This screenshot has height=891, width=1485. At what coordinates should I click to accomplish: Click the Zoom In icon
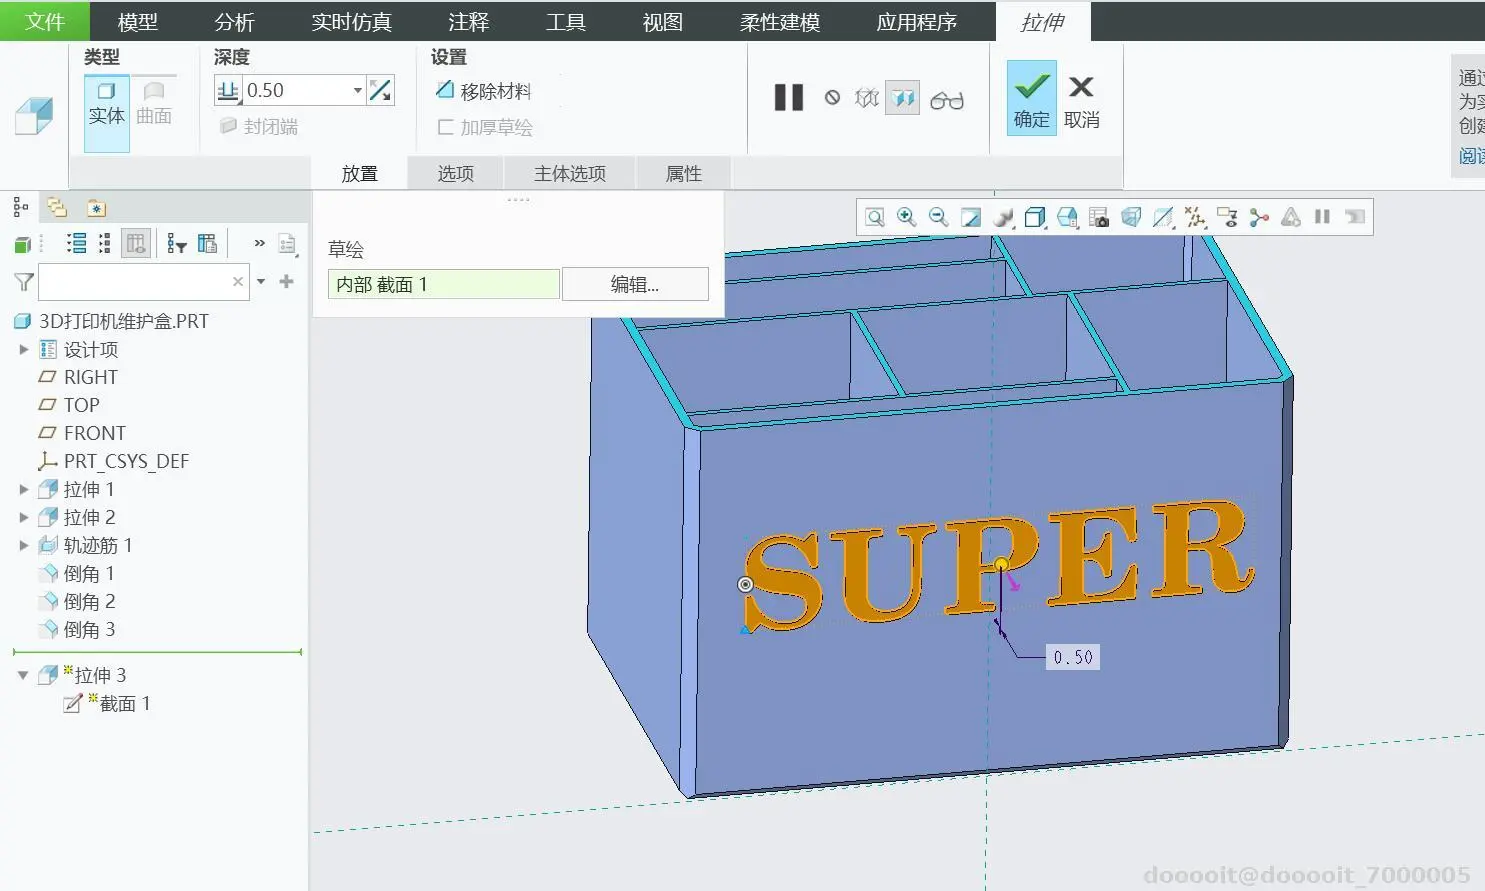pyautogui.click(x=907, y=217)
